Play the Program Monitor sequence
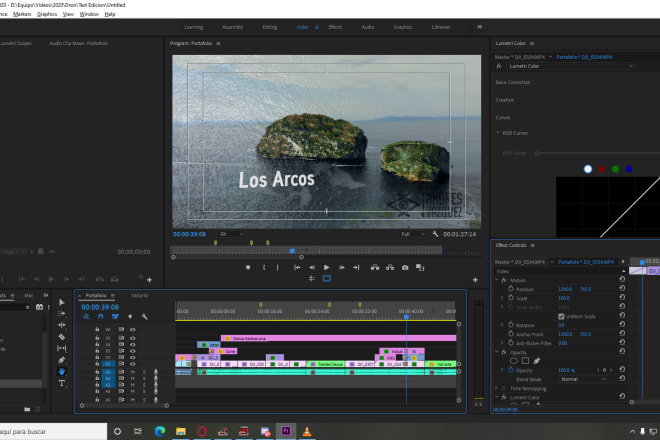The width and height of the screenshot is (660, 440). point(327,268)
